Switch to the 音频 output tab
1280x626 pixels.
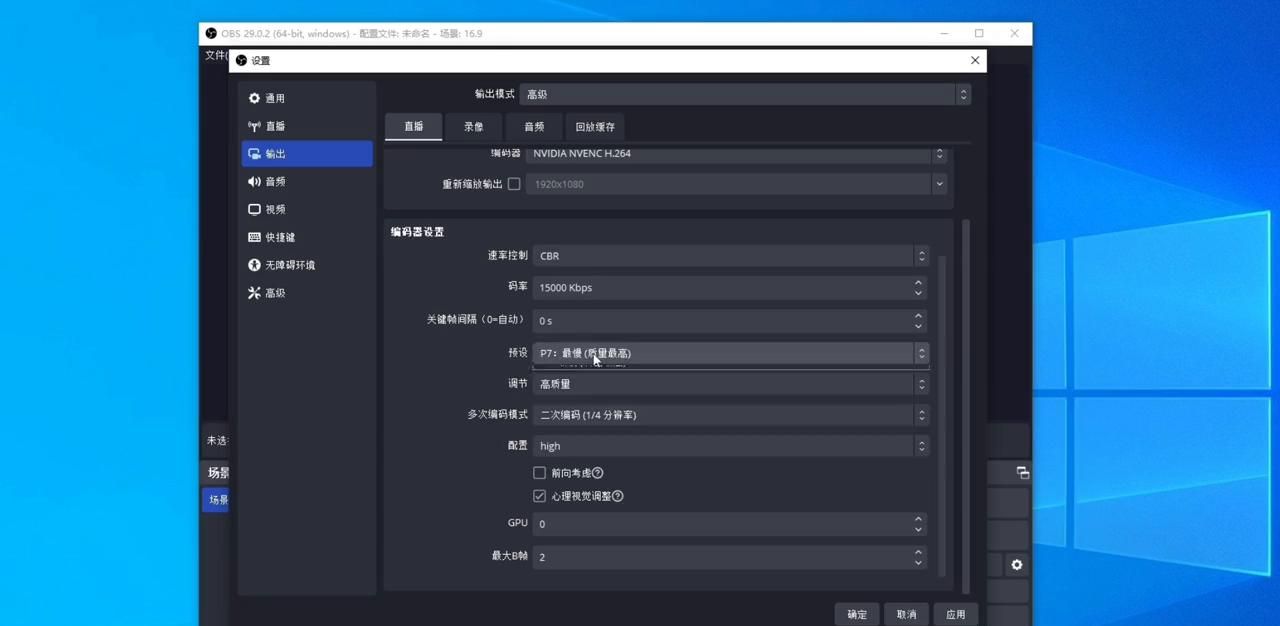pyautogui.click(x=534, y=127)
